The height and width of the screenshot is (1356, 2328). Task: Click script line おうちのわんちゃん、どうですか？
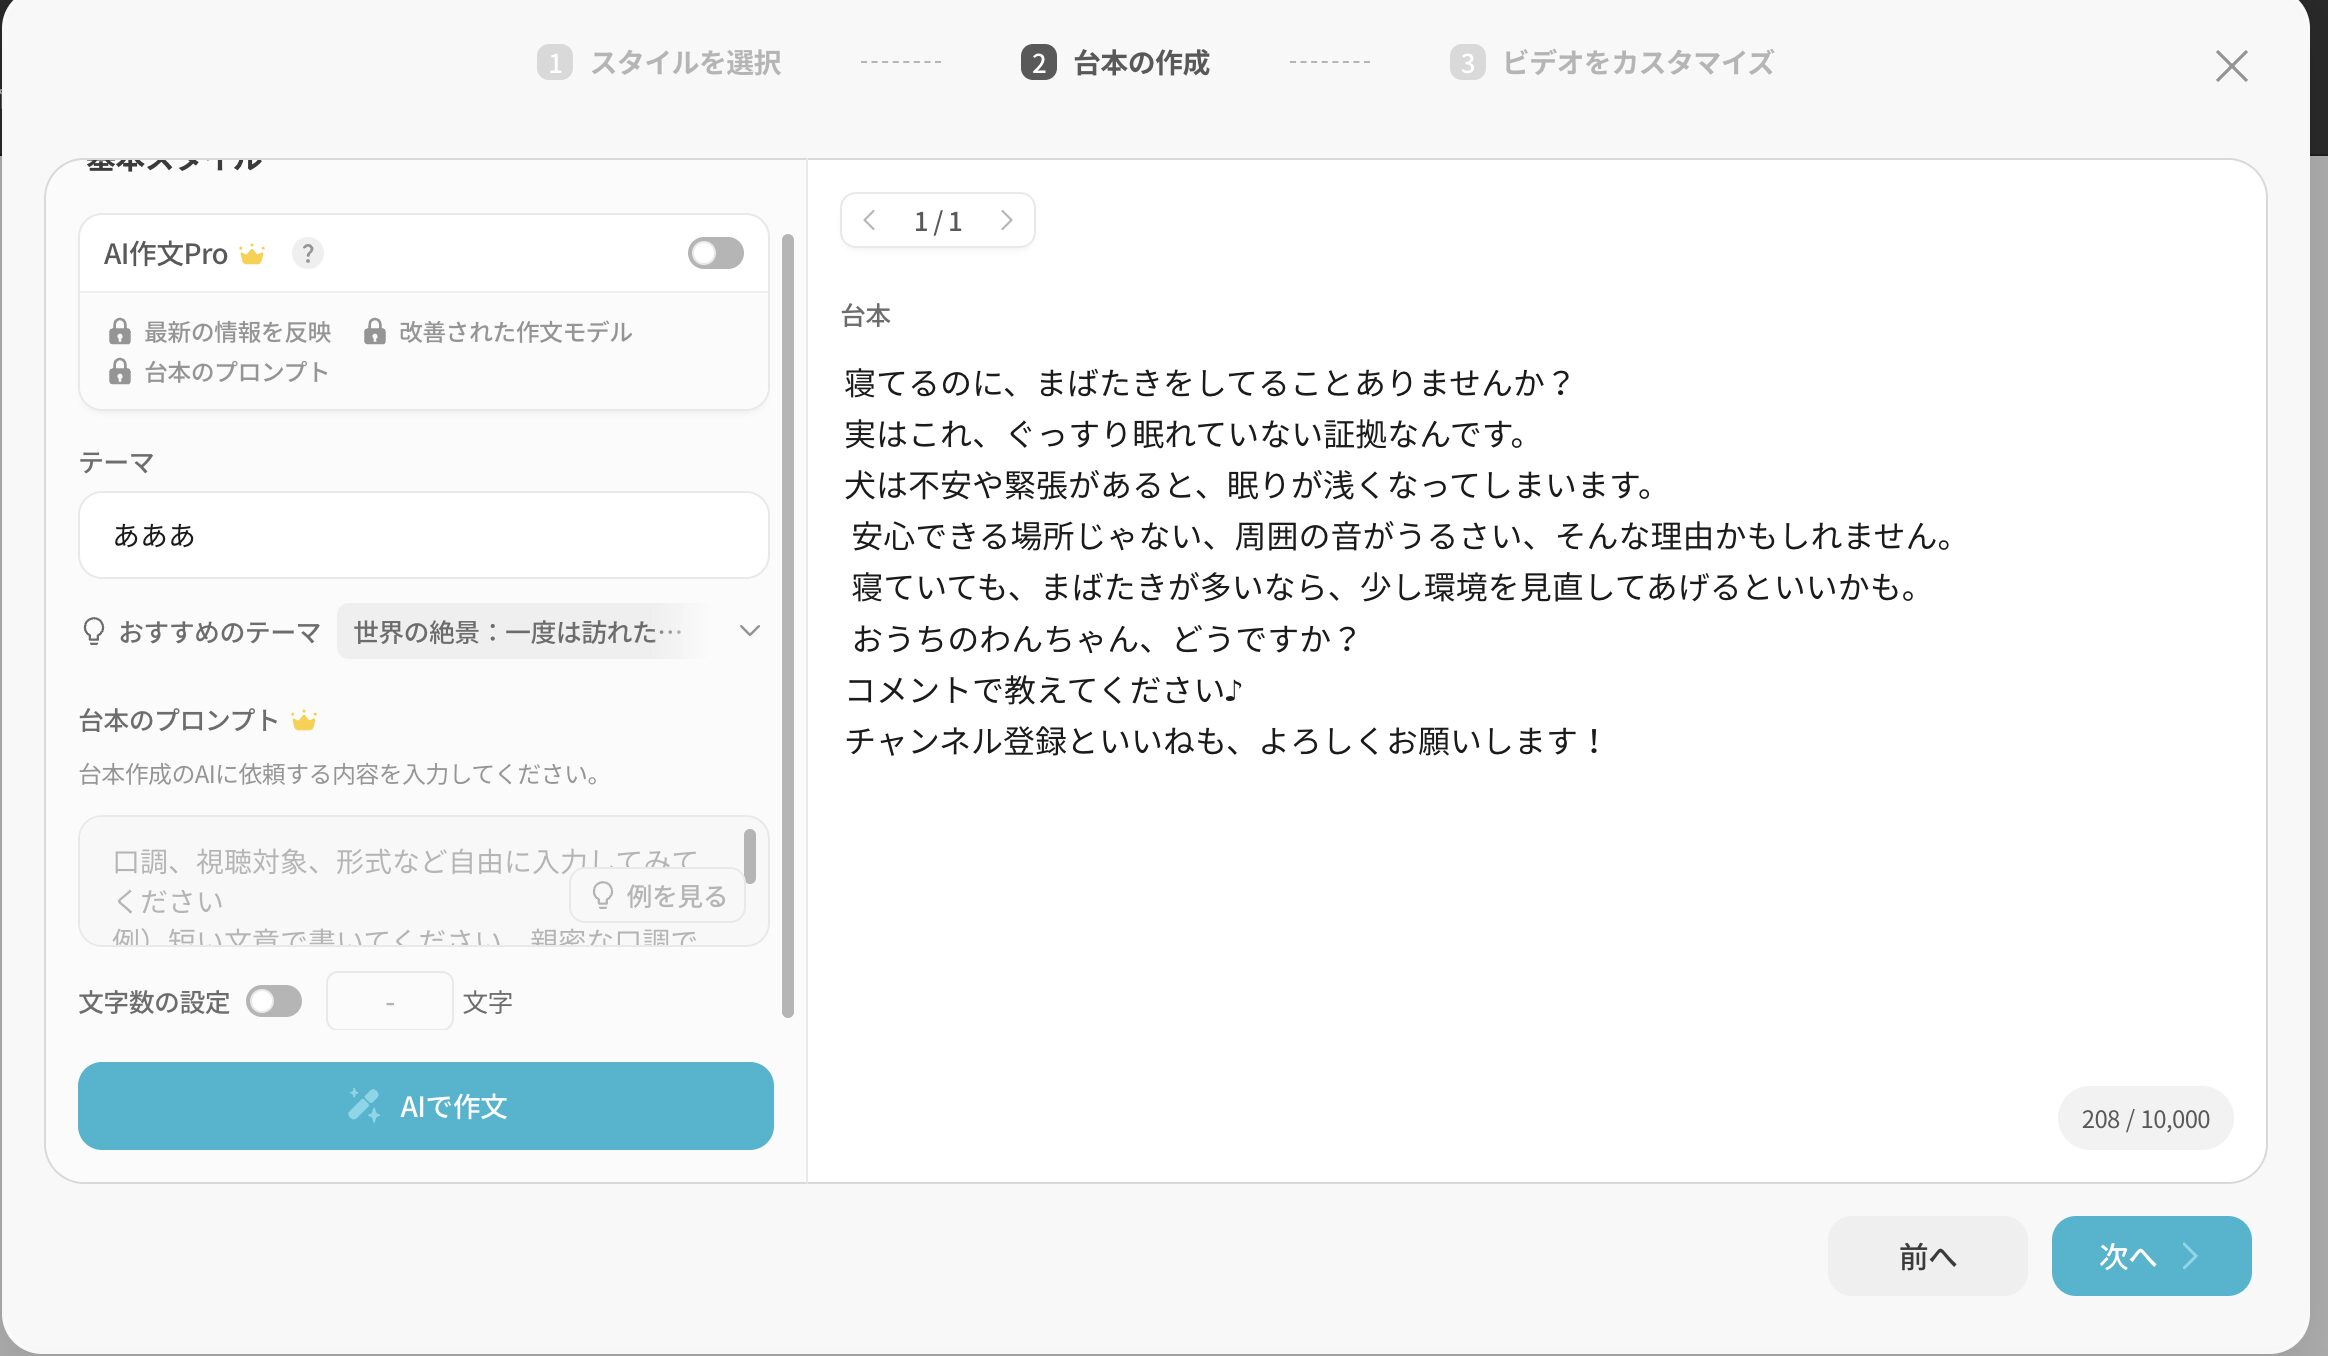(1105, 638)
